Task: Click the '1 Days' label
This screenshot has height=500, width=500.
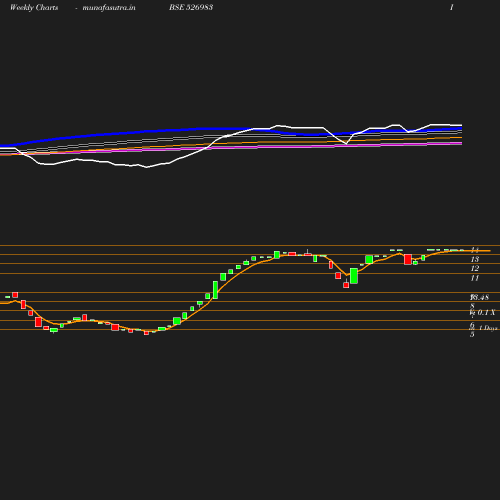Action: tap(488, 328)
